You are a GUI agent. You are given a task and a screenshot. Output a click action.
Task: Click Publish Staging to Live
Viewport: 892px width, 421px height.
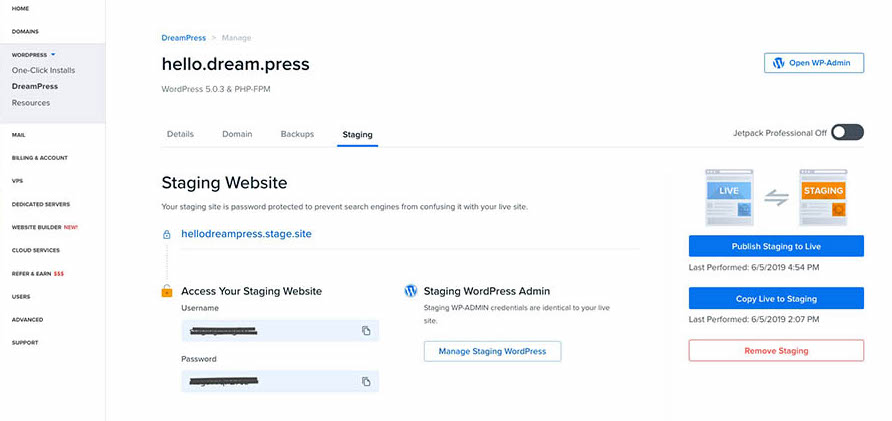tap(776, 246)
